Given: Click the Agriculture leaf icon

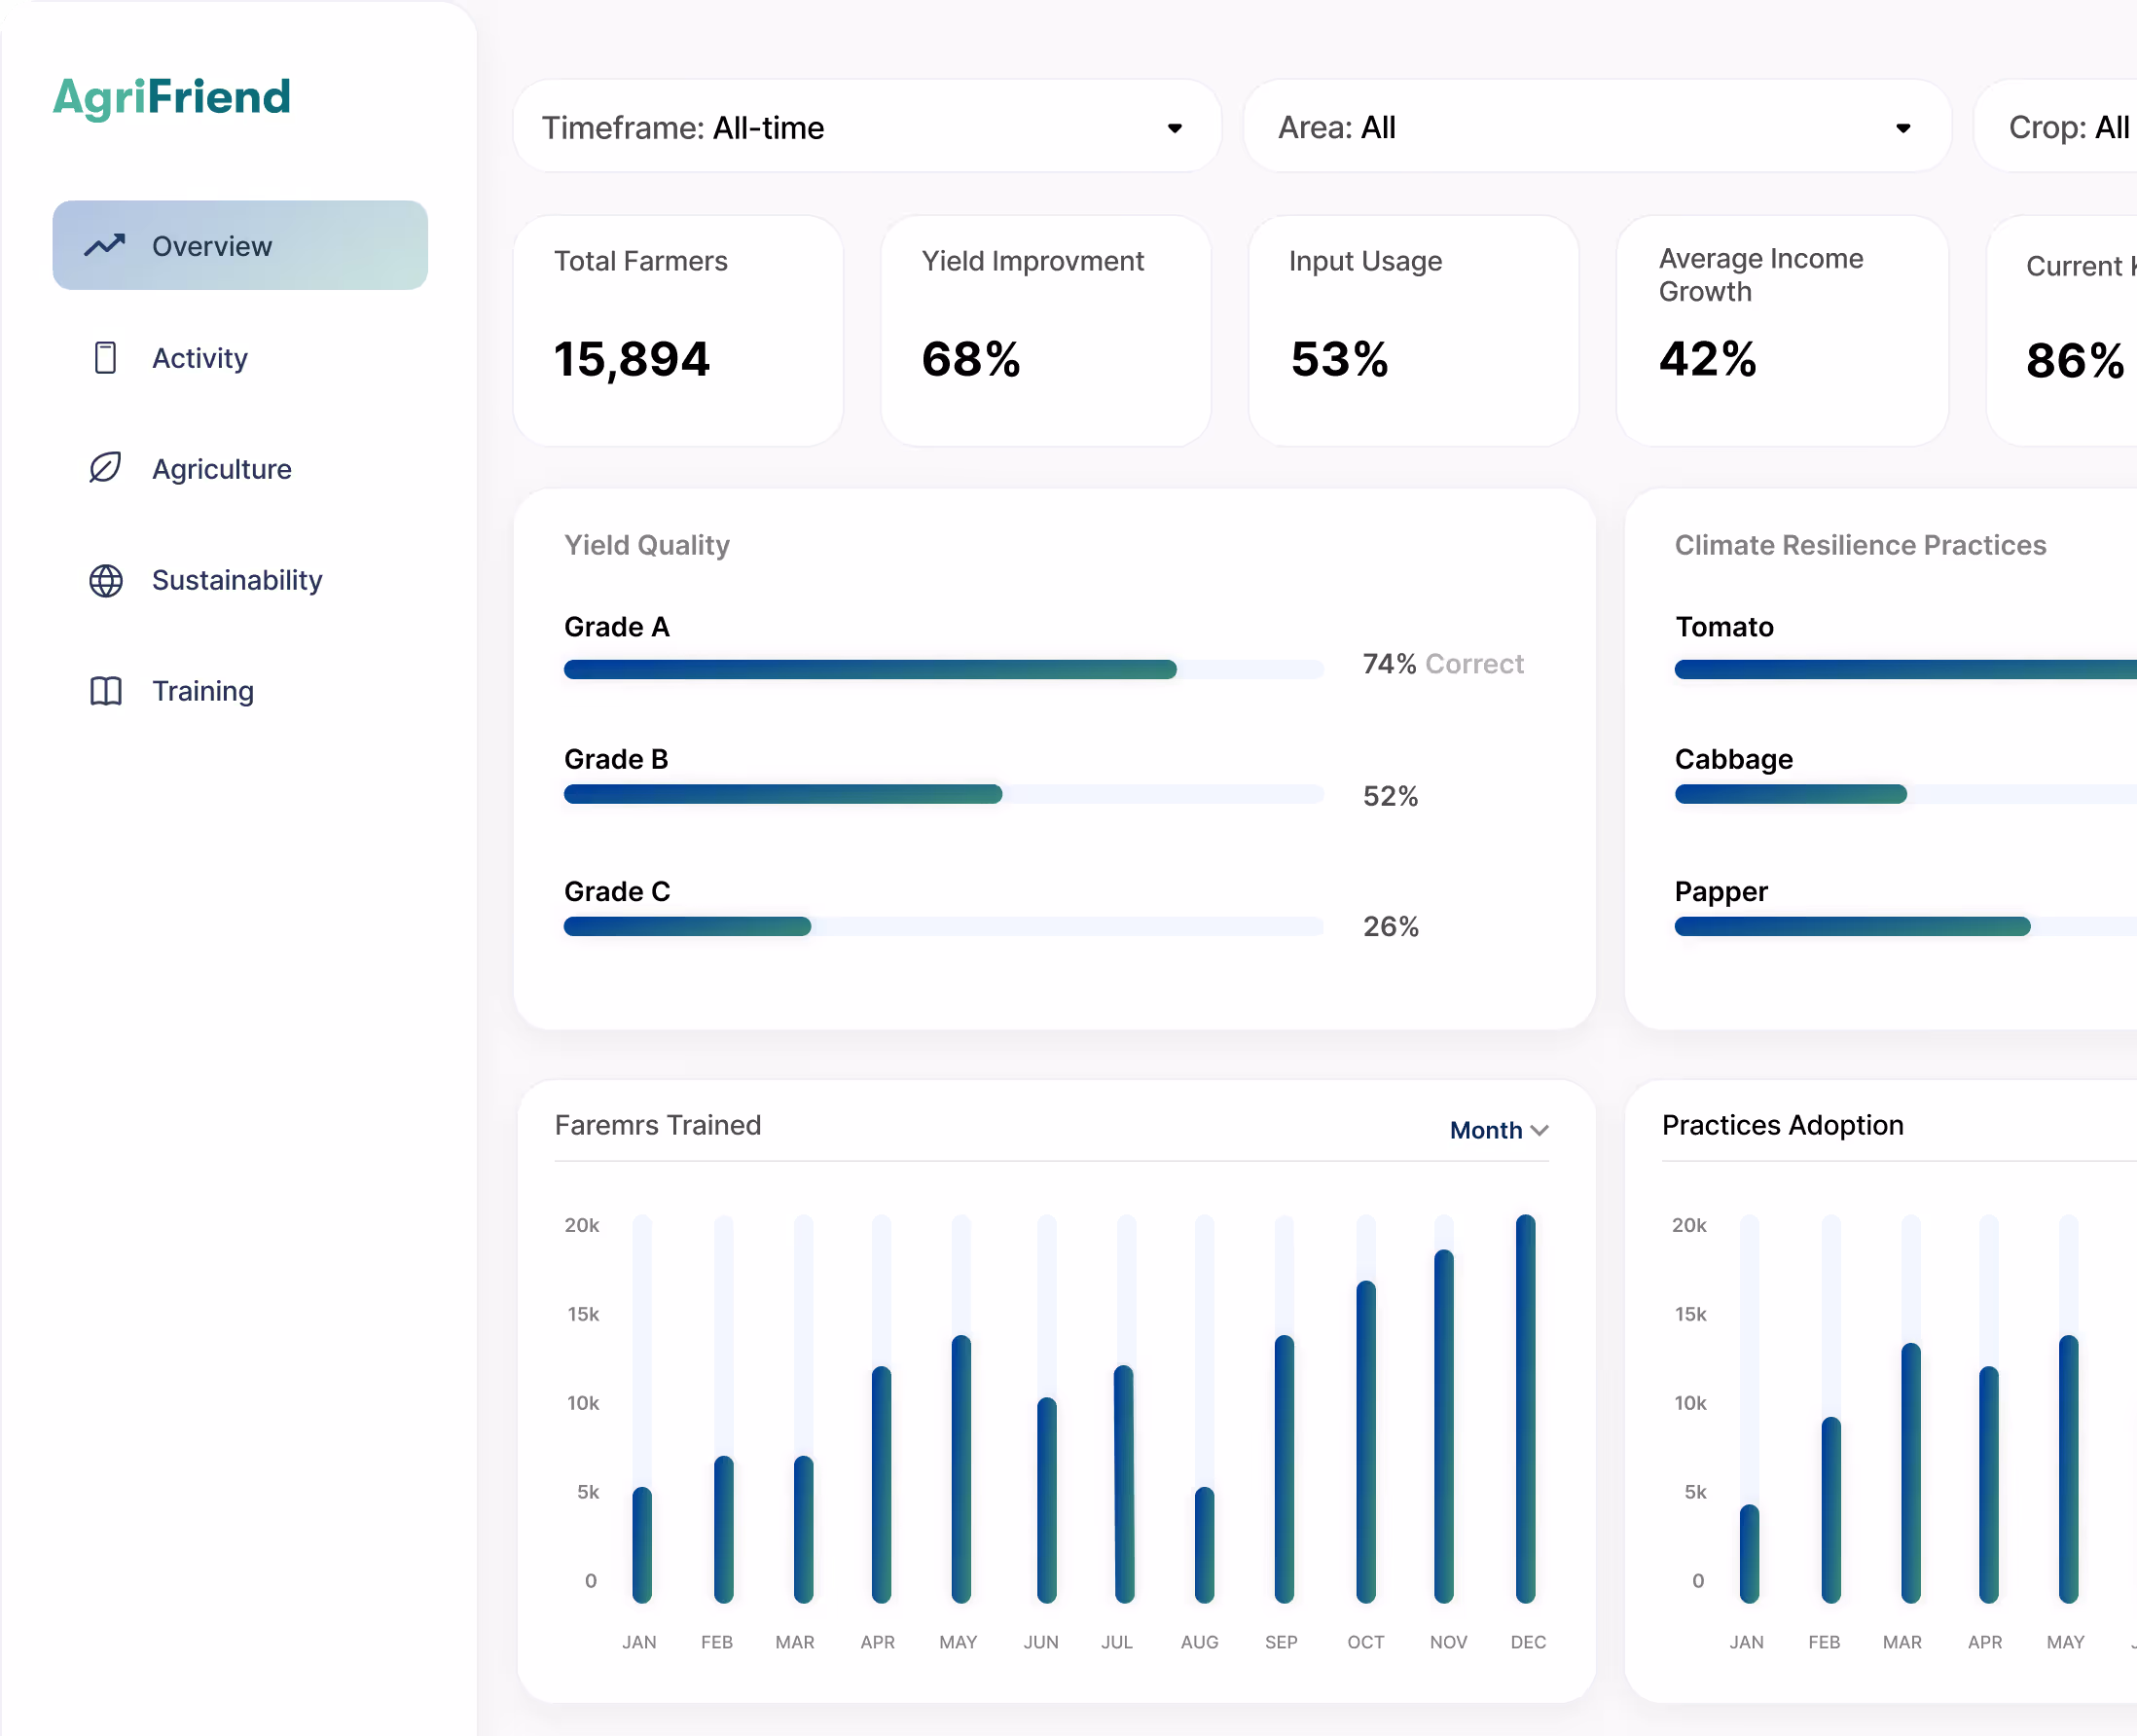Looking at the screenshot, I should pos(105,468).
